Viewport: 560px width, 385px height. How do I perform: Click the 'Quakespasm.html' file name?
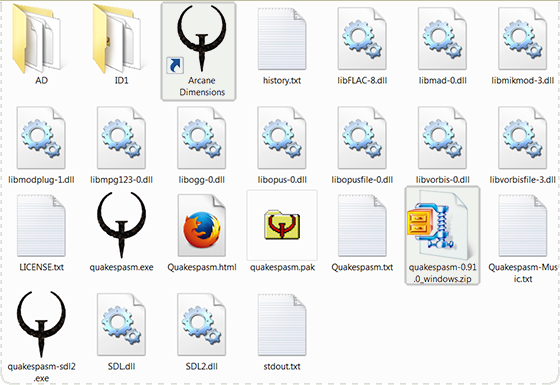(202, 267)
